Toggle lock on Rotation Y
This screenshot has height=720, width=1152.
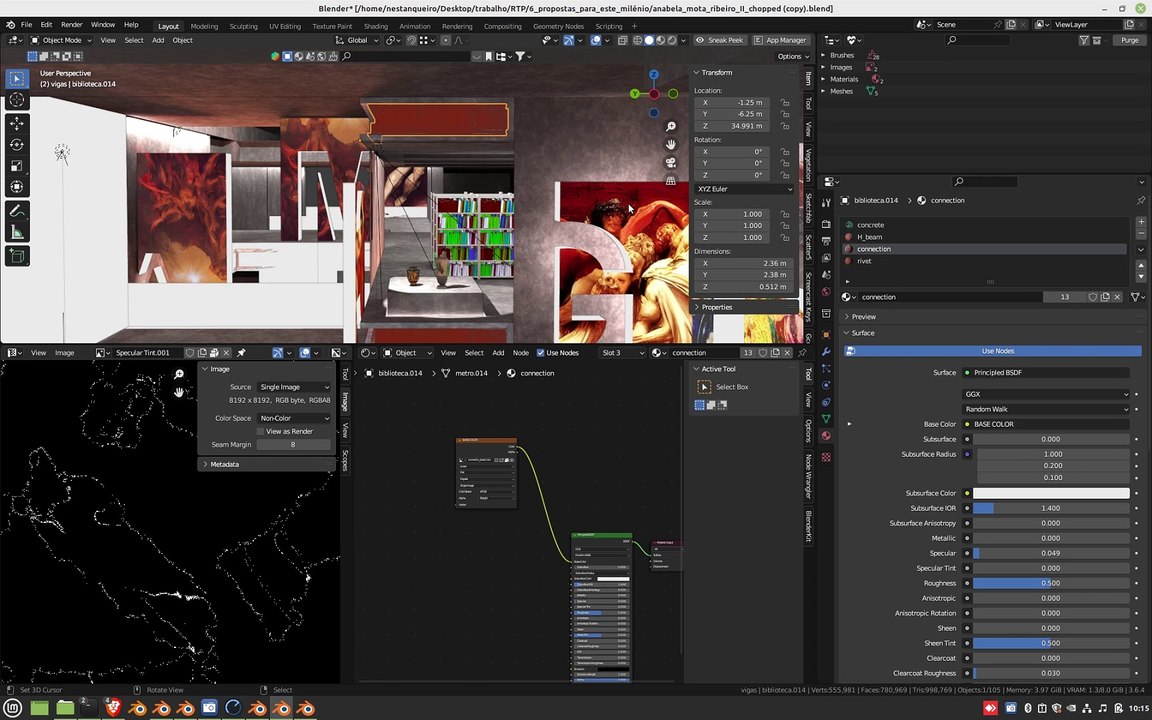pyautogui.click(x=785, y=164)
